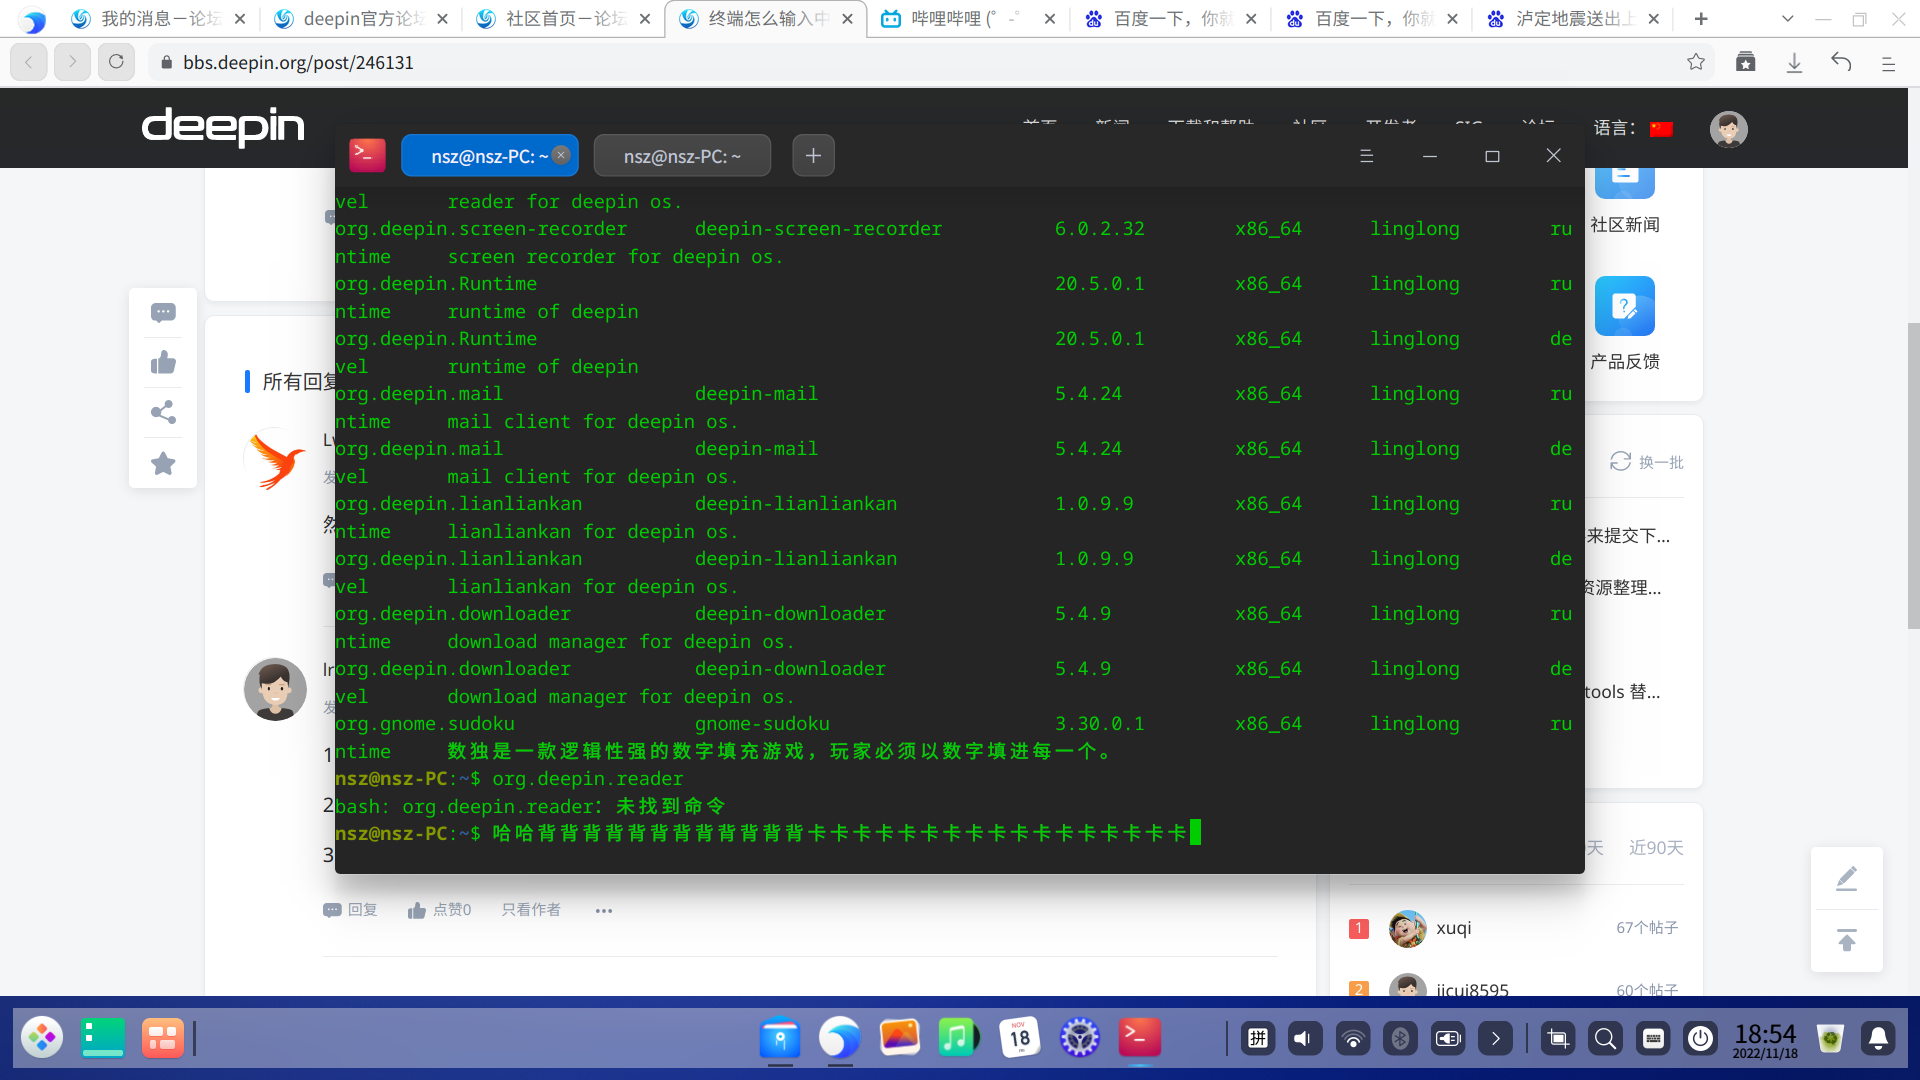Toggle the pinyin input method indicator
Viewport: 1920px width, 1080px height.
[1257, 1039]
